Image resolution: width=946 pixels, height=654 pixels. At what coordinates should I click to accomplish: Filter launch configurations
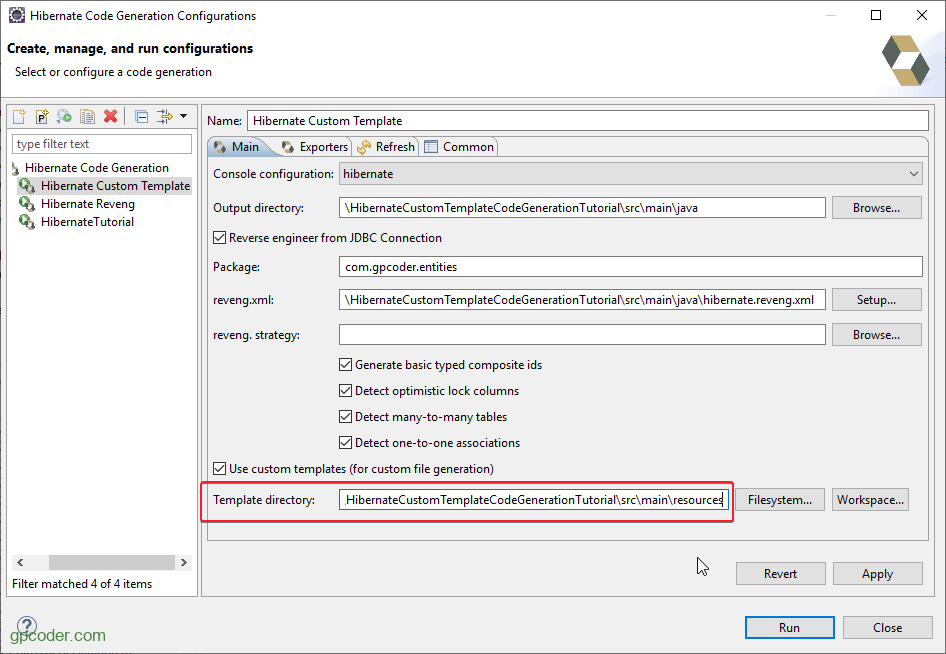pos(163,117)
